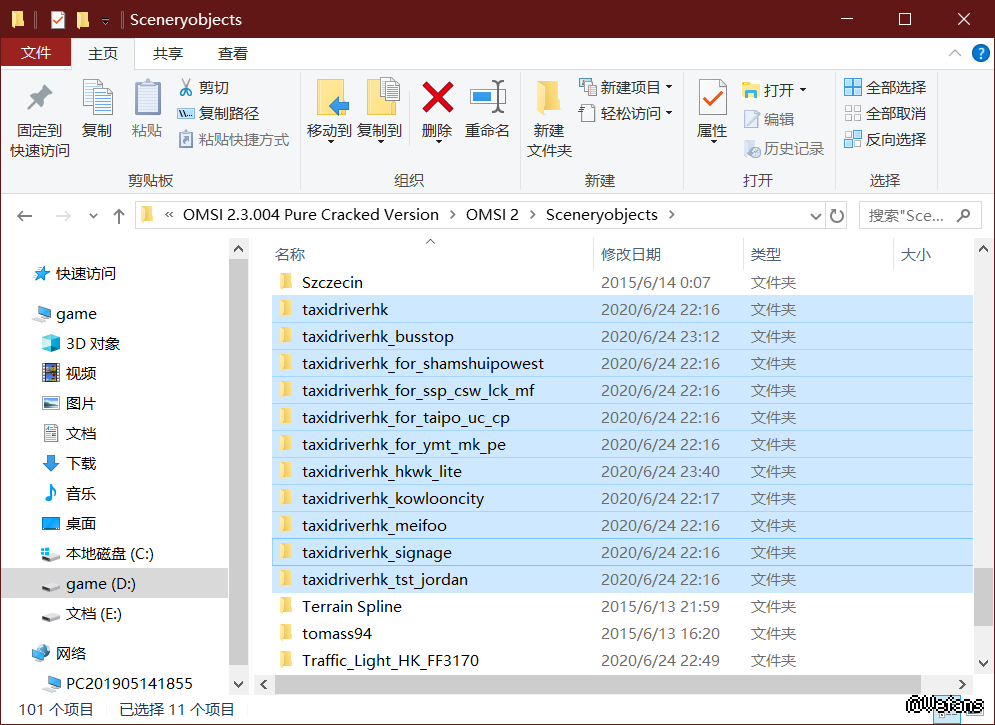Click the Copy To (复制到) icon
Image resolution: width=995 pixels, height=725 pixels.
point(380,99)
